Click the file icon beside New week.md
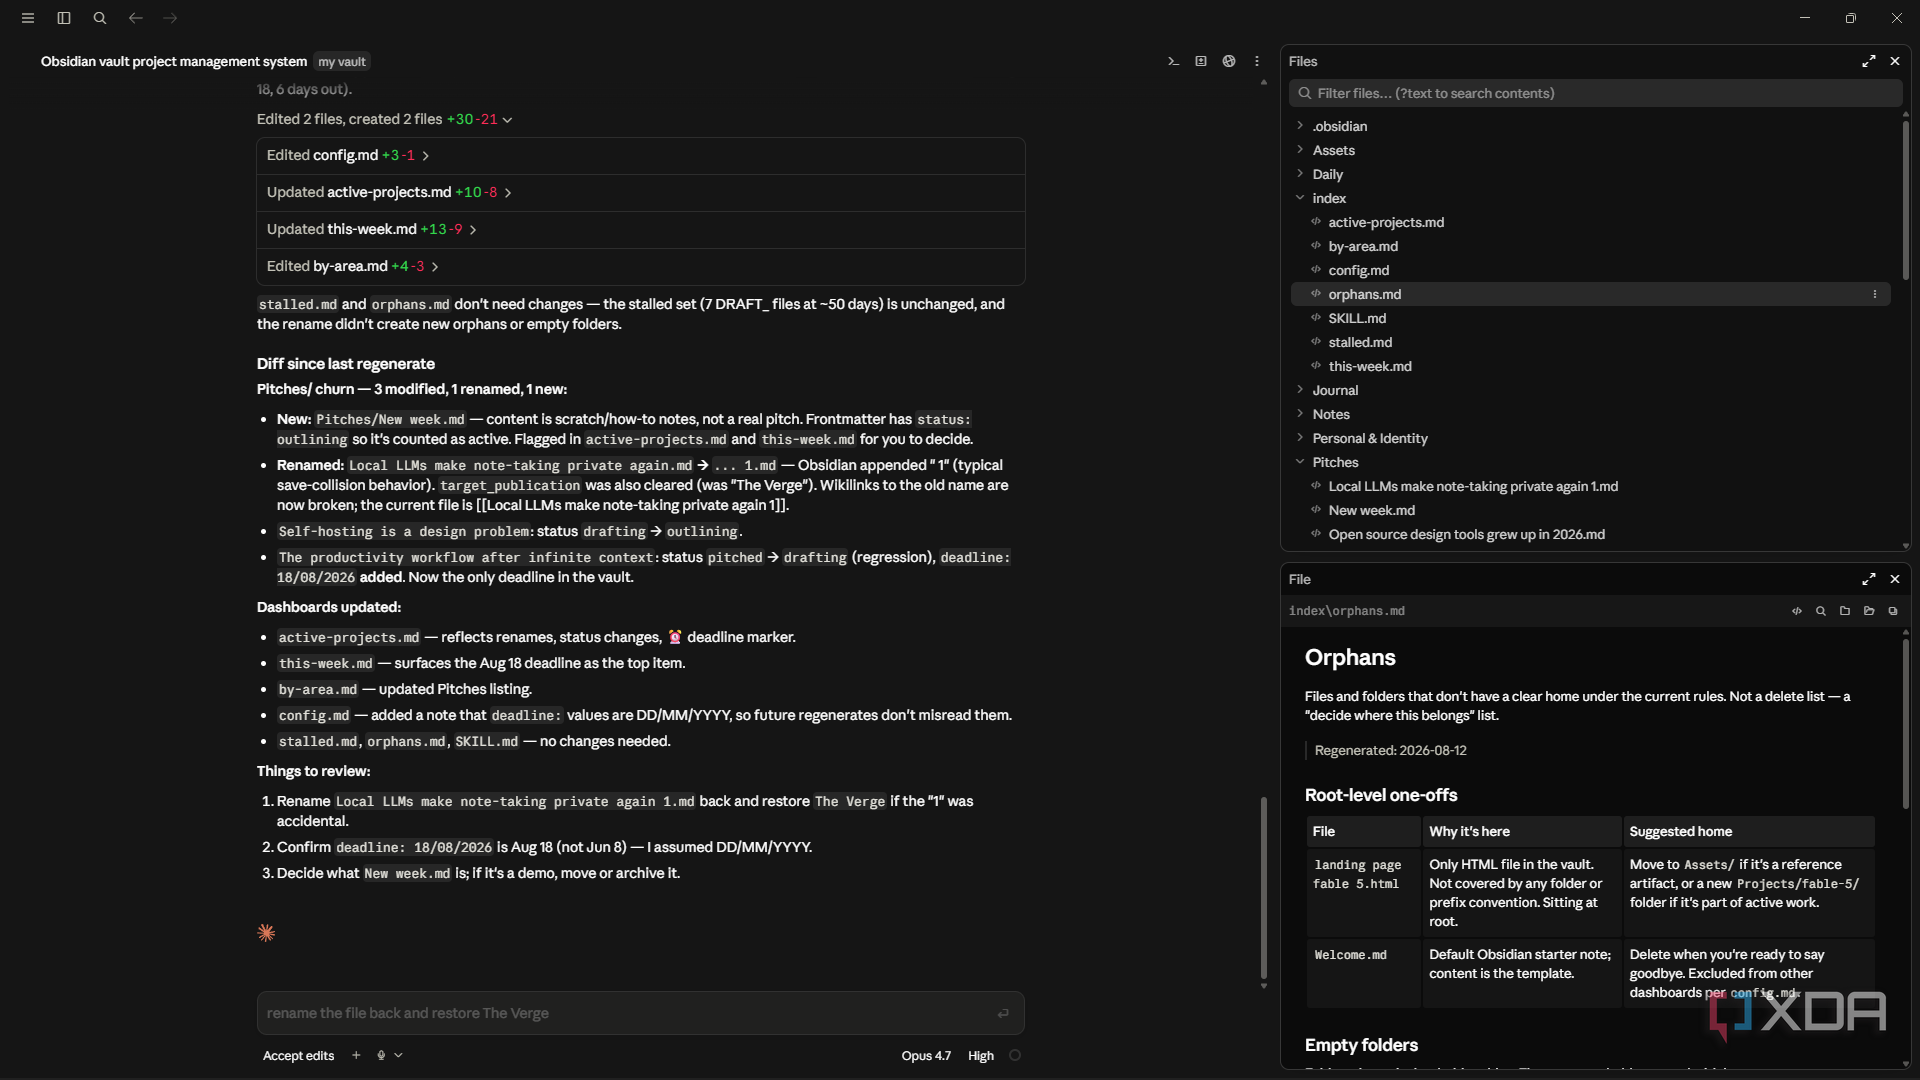The width and height of the screenshot is (1920, 1080). click(x=1316, y=510)
